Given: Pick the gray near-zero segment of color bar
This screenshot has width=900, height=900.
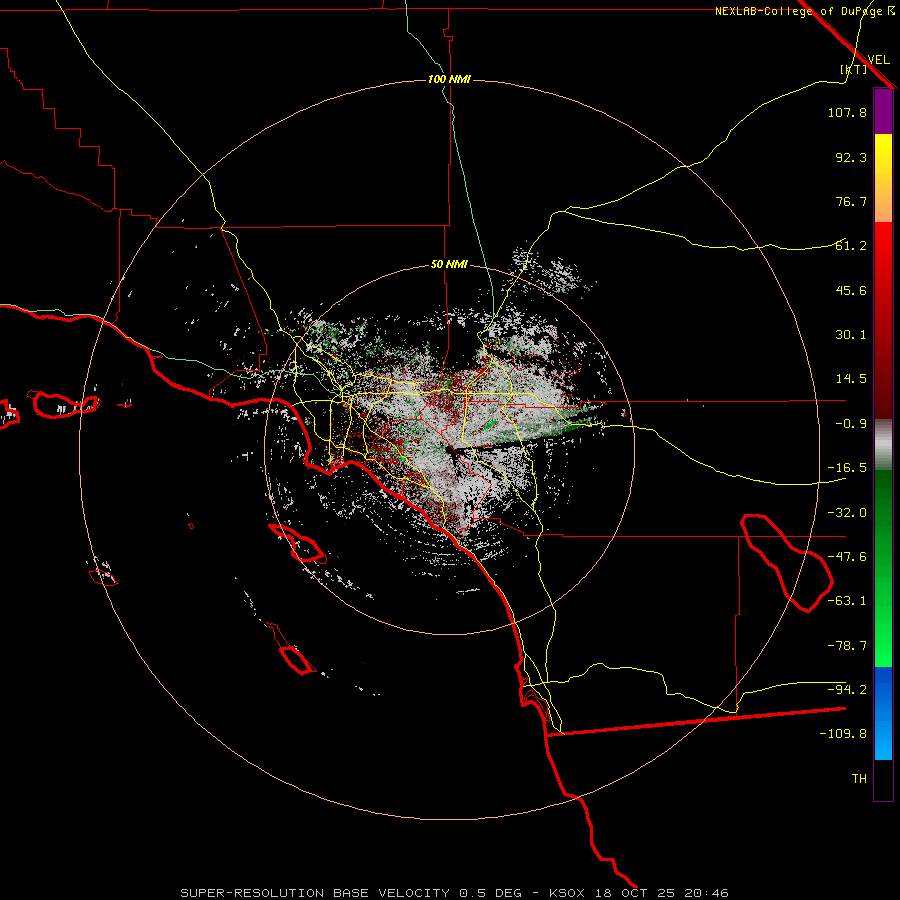Looking at the screenshot, I should click(x=883, y=445).
